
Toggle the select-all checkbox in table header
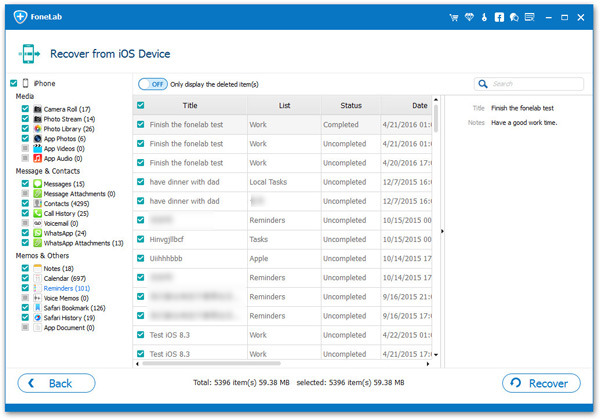point(141,105)
